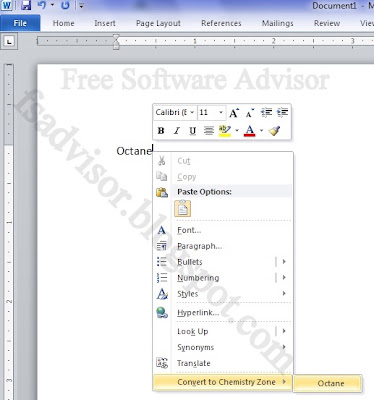Click the Grow Font icon in mini toolbar
The height and width of the screenshot is (400, 374).
tap(234, 113)
